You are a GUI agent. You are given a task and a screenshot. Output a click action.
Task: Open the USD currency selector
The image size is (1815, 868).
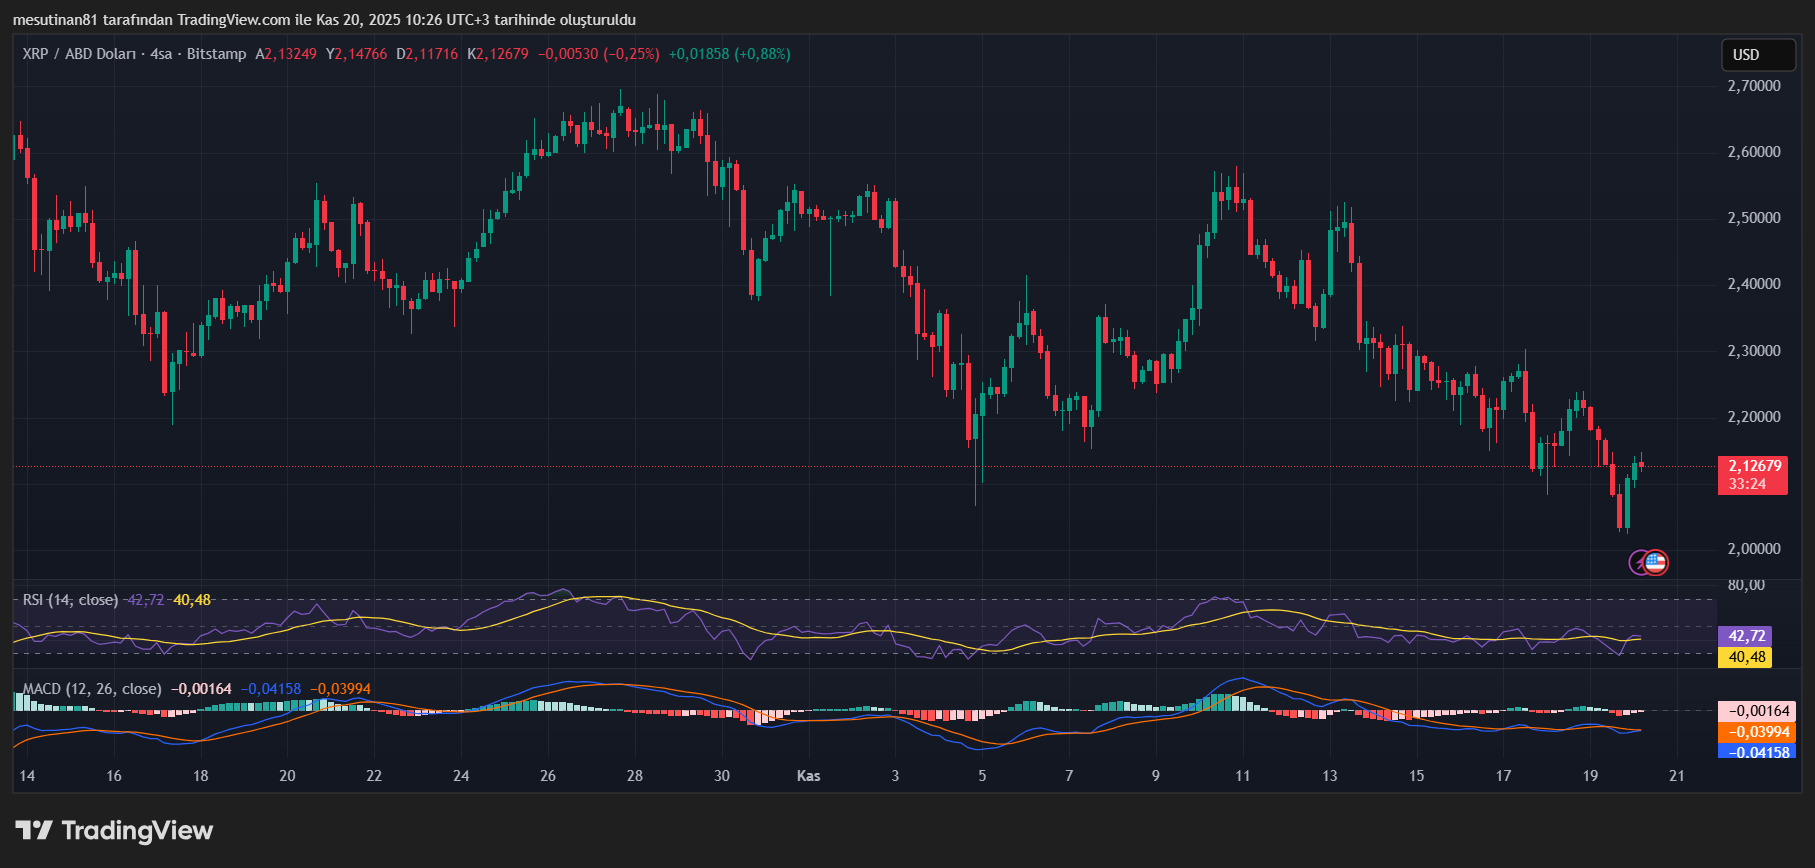tap(1757, 55)
